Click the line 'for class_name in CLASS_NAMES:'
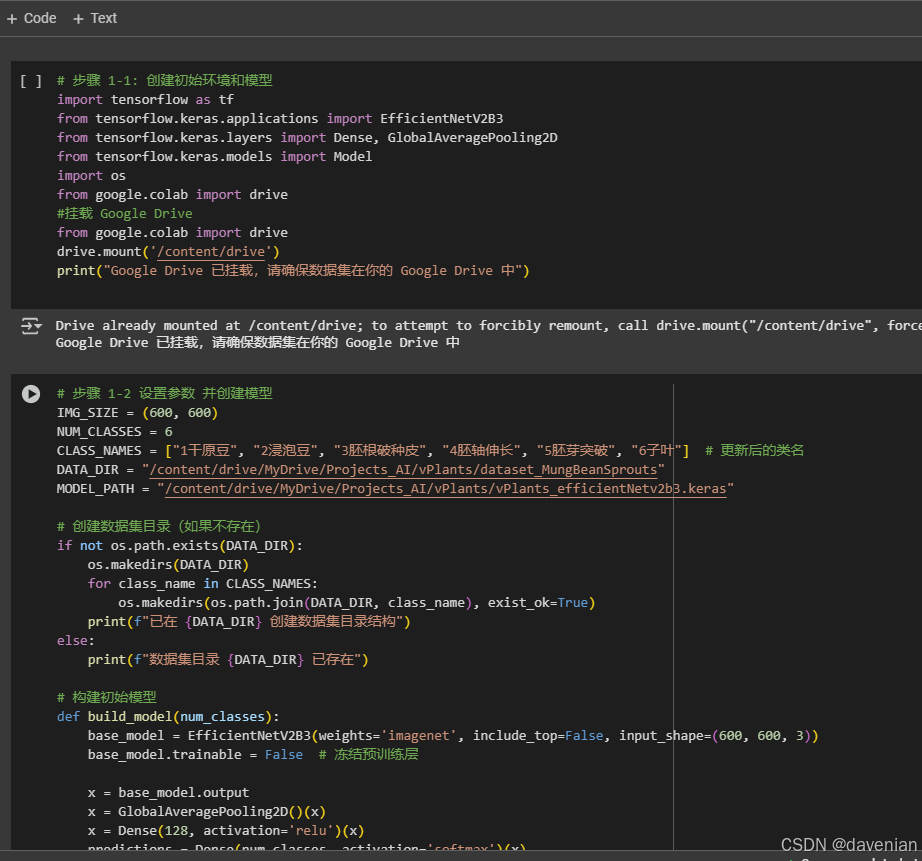Screen dimensions: 922x861 [x=202, y=583]
